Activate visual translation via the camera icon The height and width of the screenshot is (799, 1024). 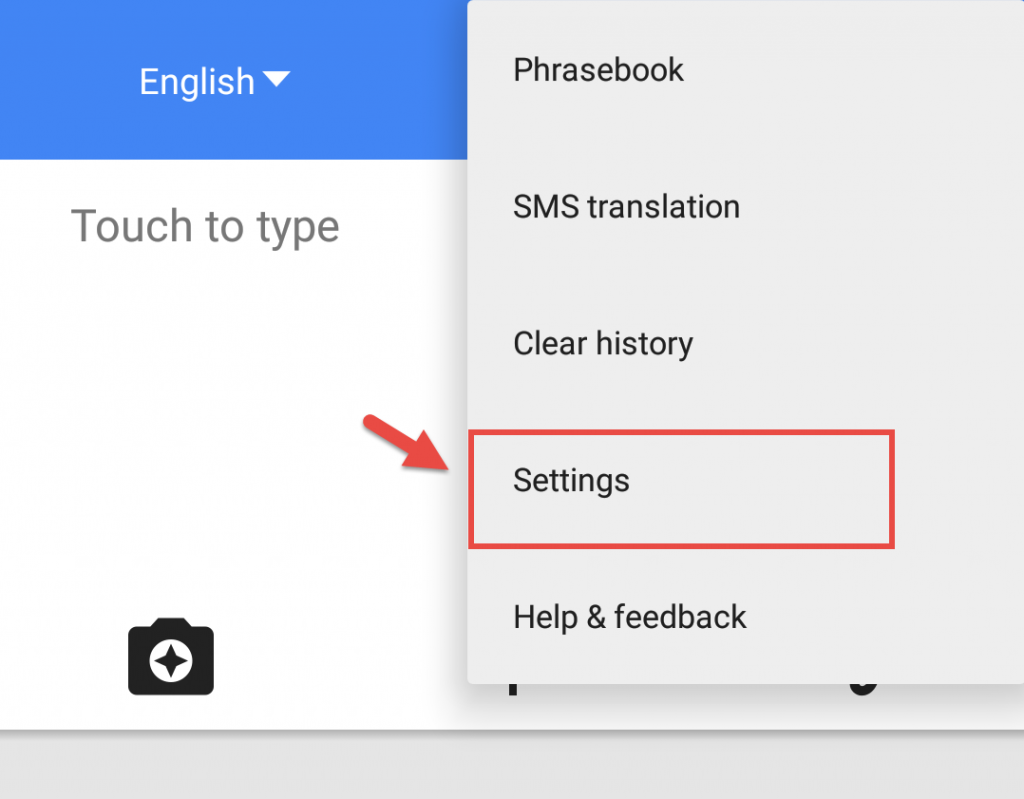click(x=170, y=657)
